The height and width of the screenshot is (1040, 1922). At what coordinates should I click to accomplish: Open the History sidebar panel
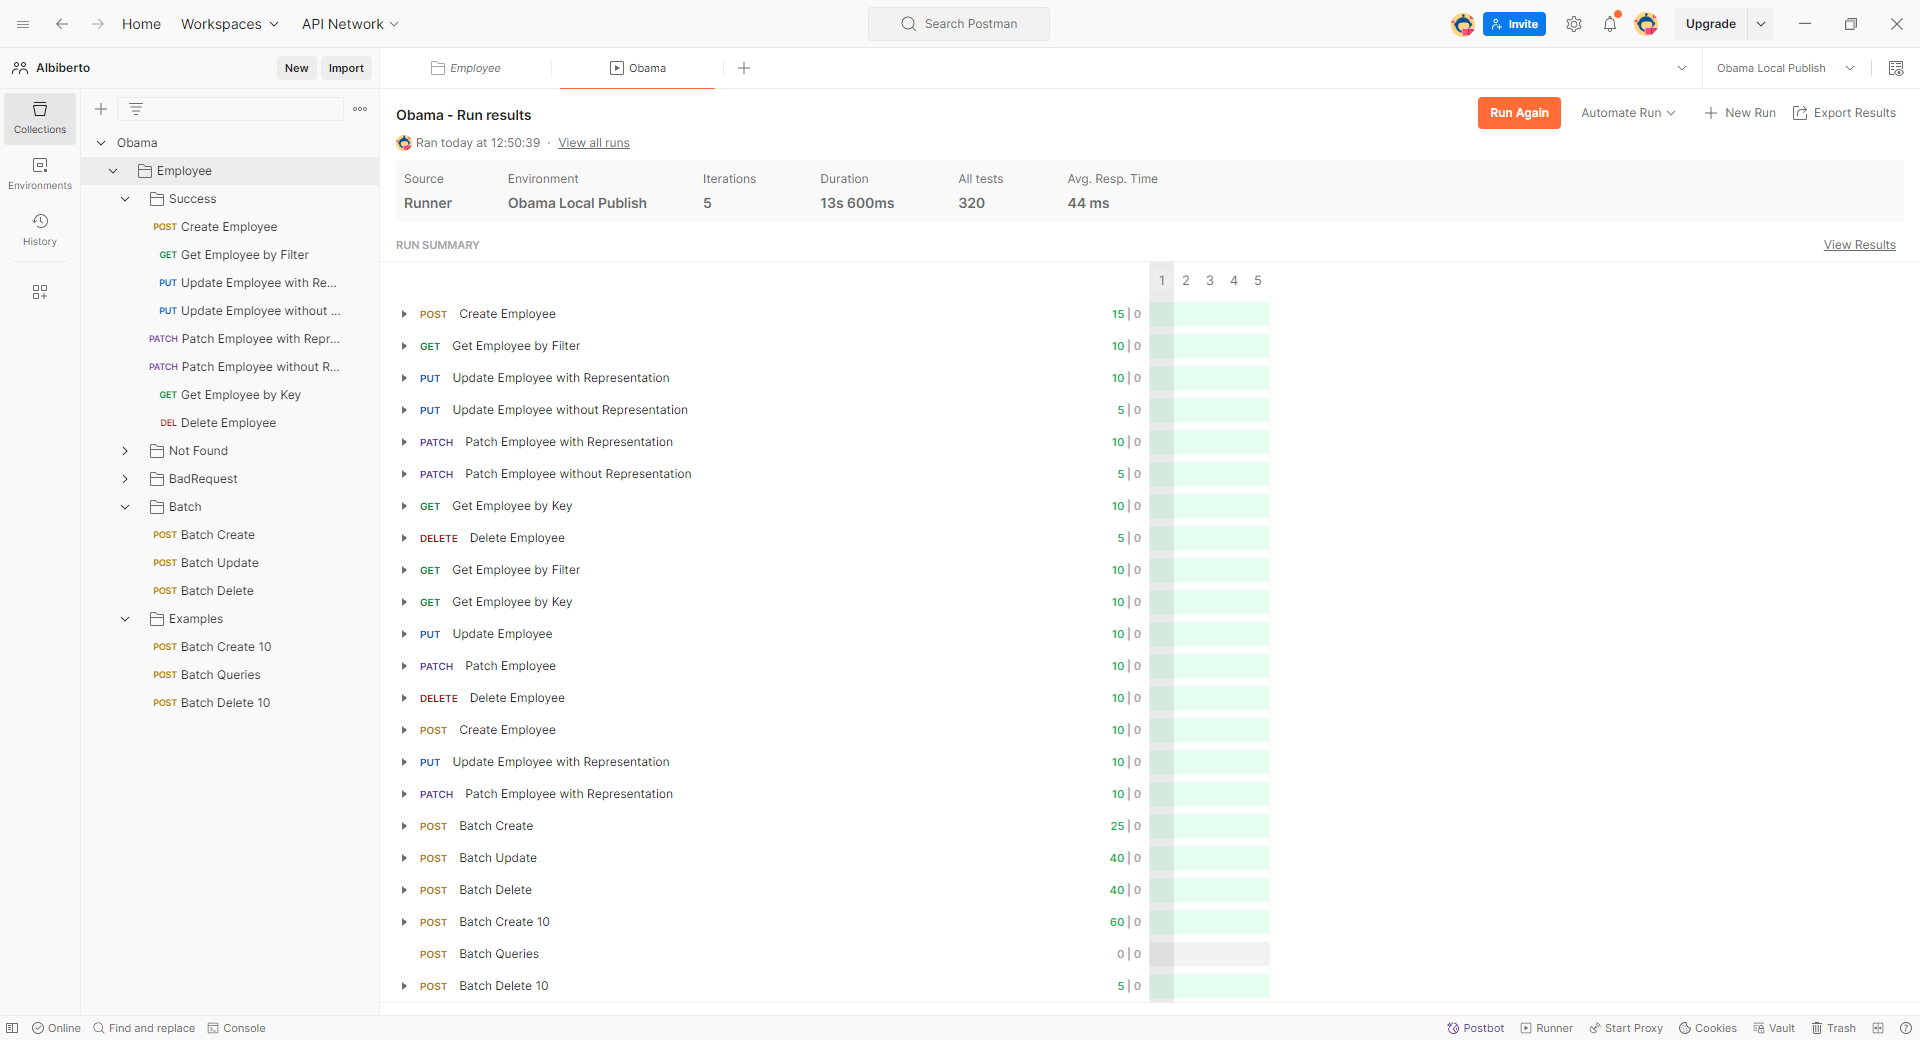(x=40, y=230)
